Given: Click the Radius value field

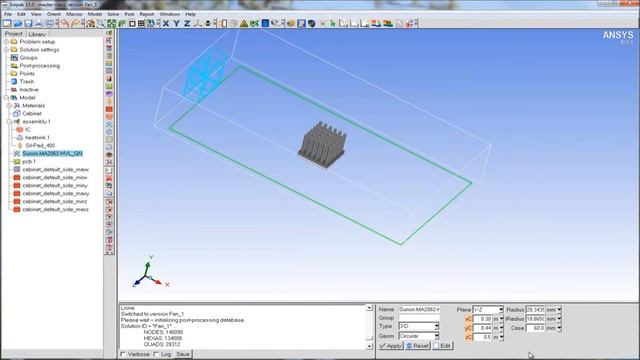Looking at the screenshot, I should [535, 310].
